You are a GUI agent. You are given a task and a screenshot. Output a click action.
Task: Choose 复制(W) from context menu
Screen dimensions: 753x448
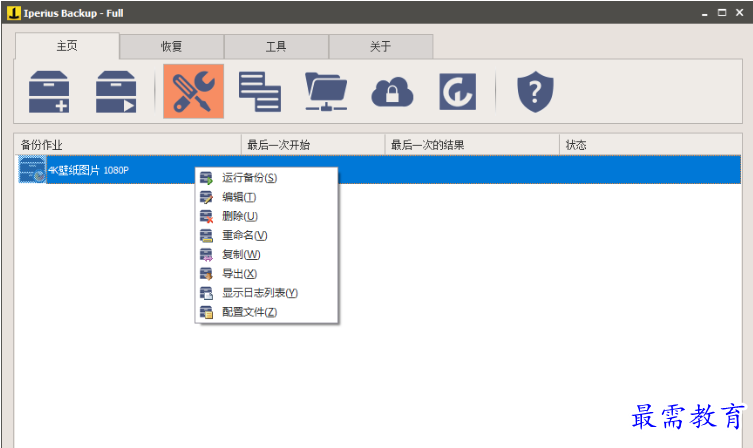pyautogui.click(x=267, y=255)
